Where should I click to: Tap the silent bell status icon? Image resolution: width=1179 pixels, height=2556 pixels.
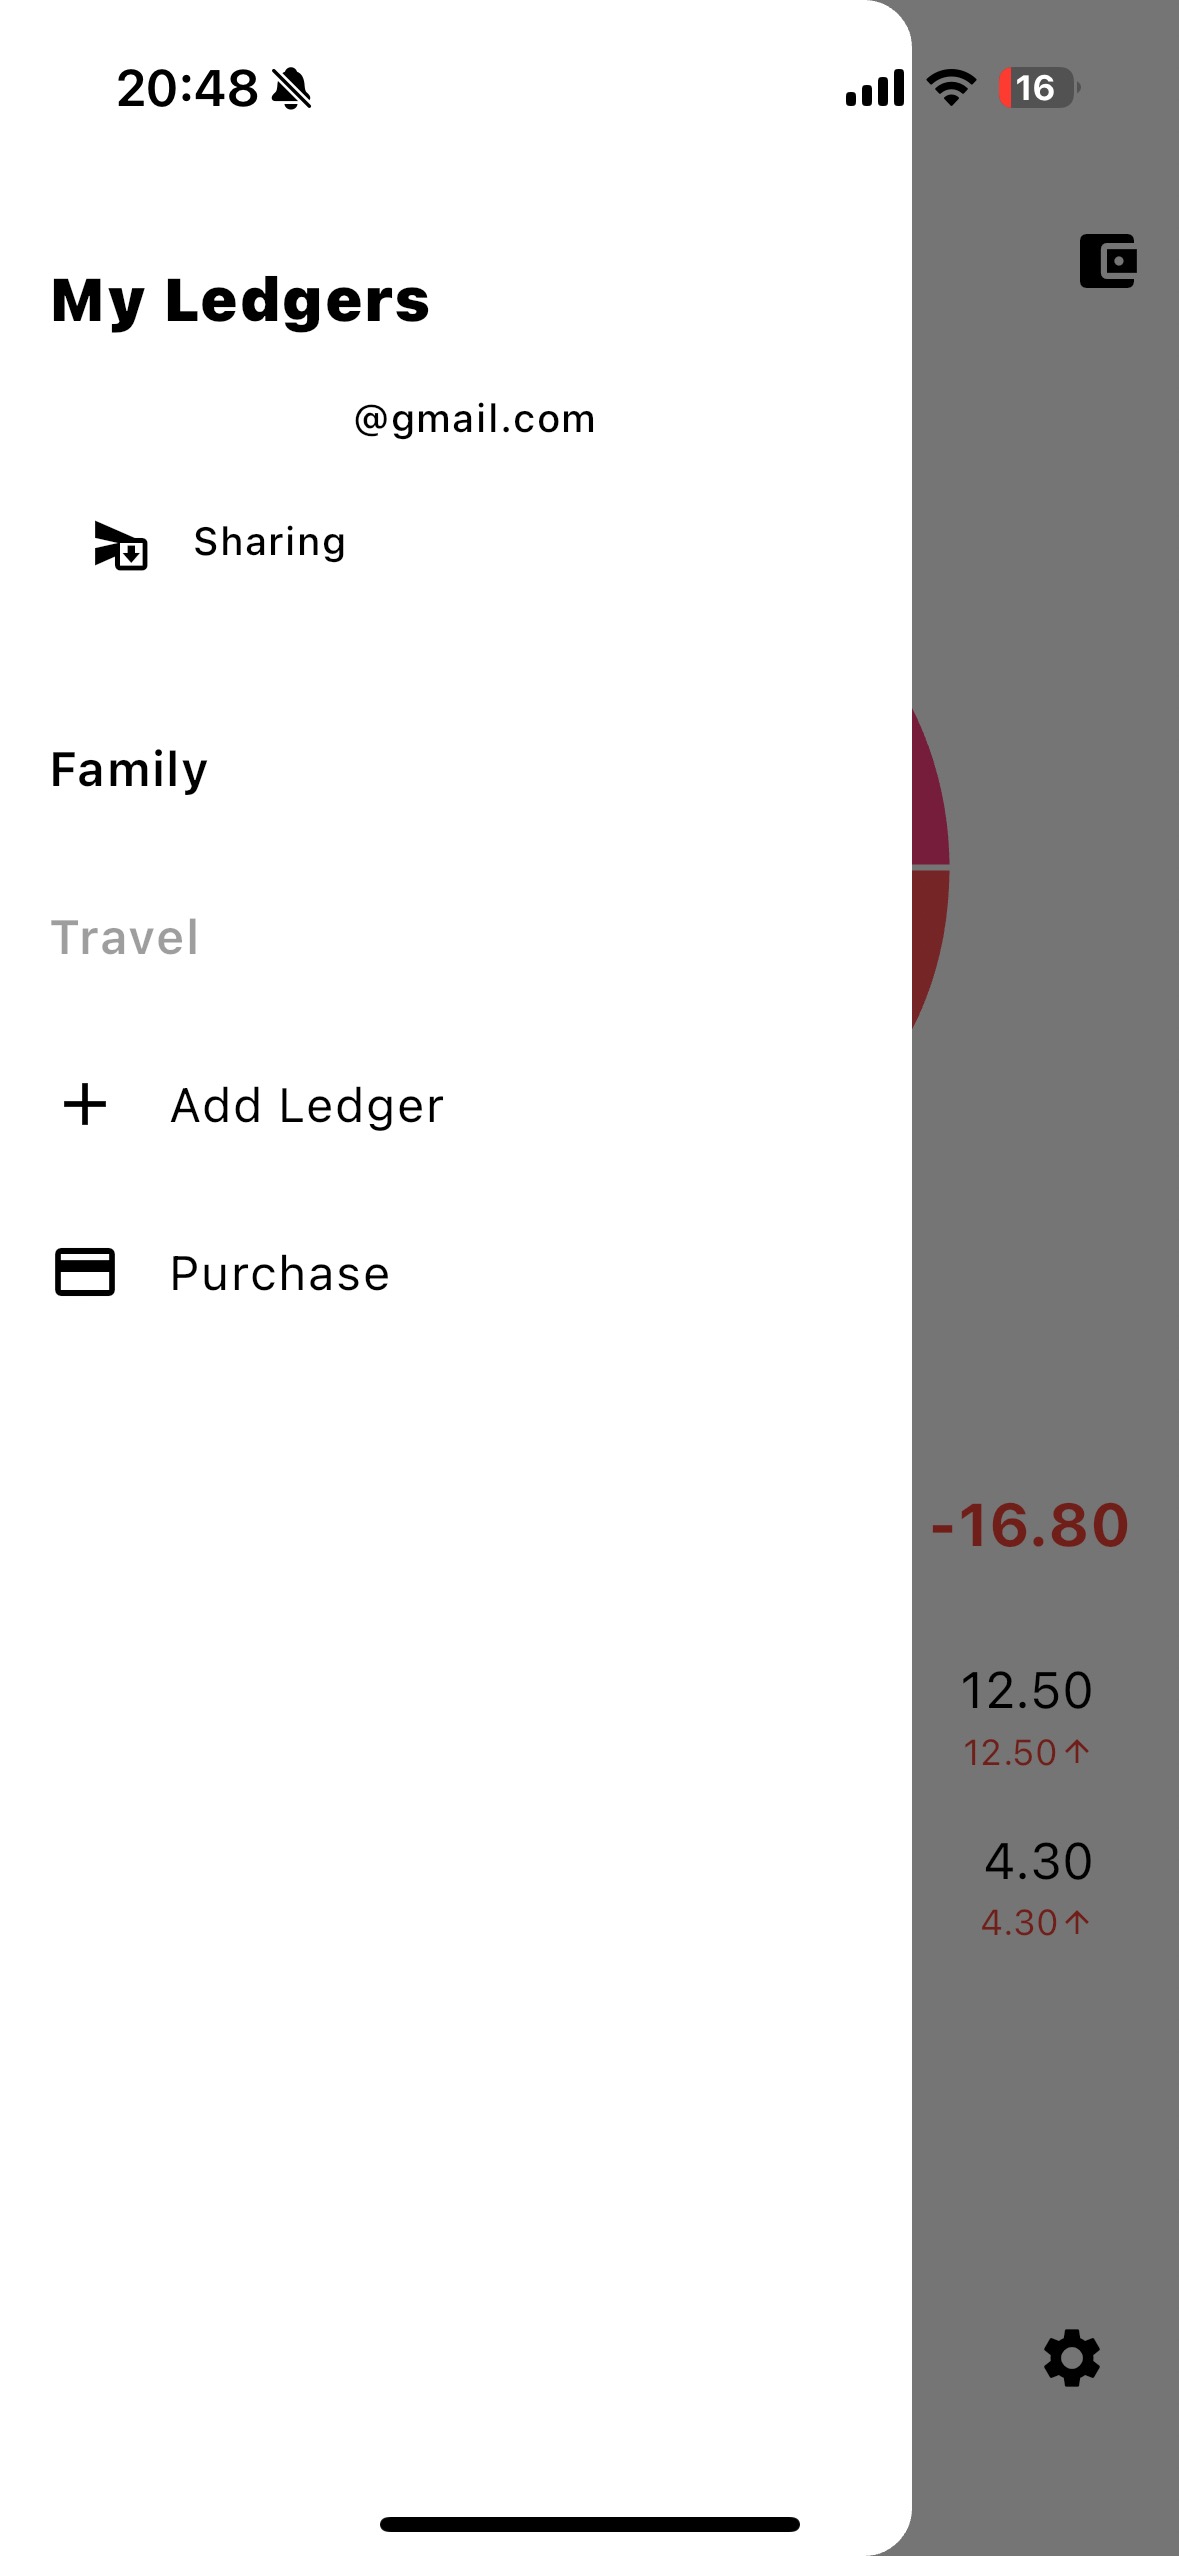pyautogui.click(x=291, y=88)
